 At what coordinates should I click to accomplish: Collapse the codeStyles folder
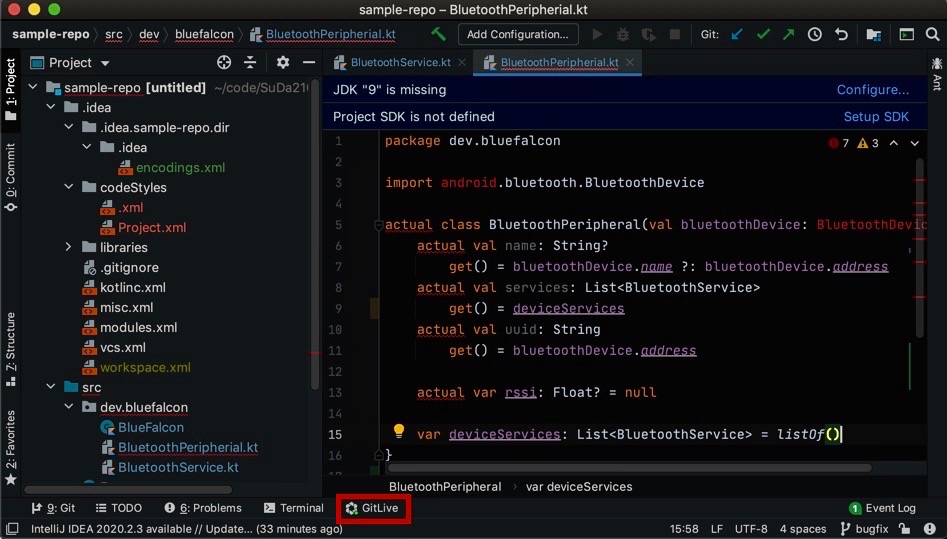click(x=69, y=187)
